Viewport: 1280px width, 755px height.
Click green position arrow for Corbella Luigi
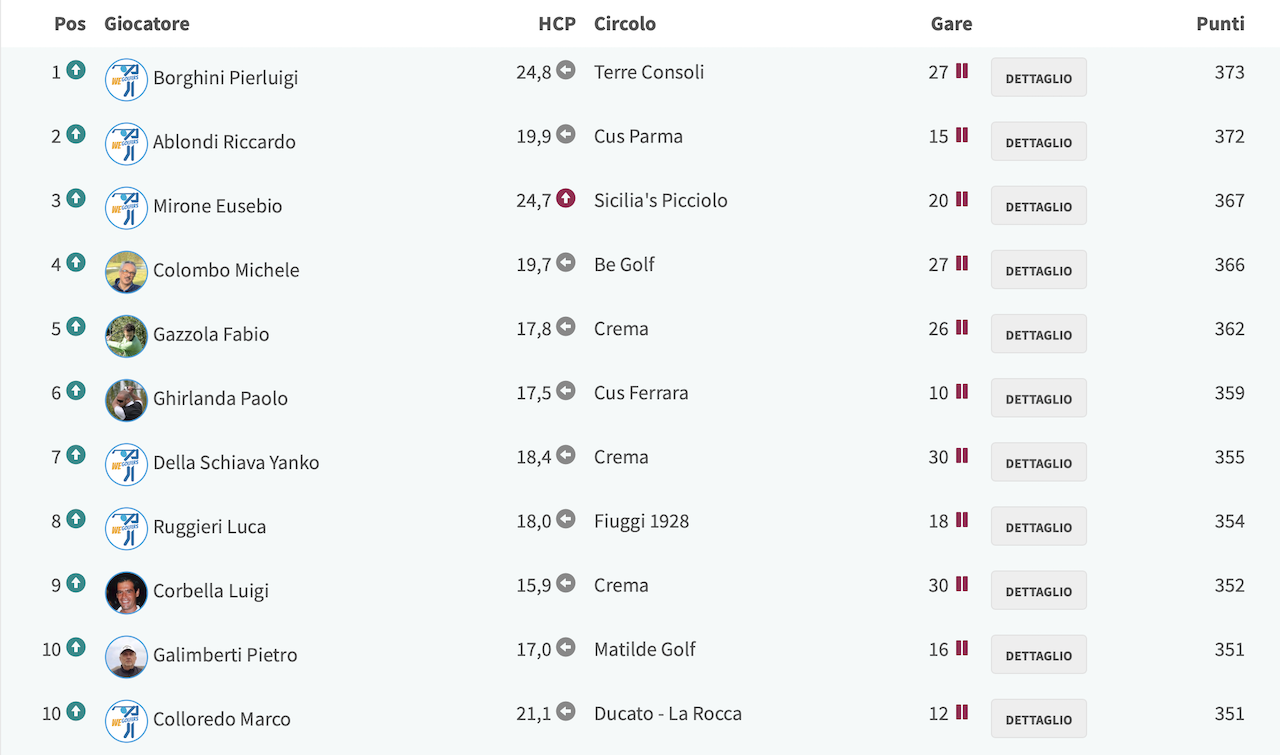click(x=76, y=583)
